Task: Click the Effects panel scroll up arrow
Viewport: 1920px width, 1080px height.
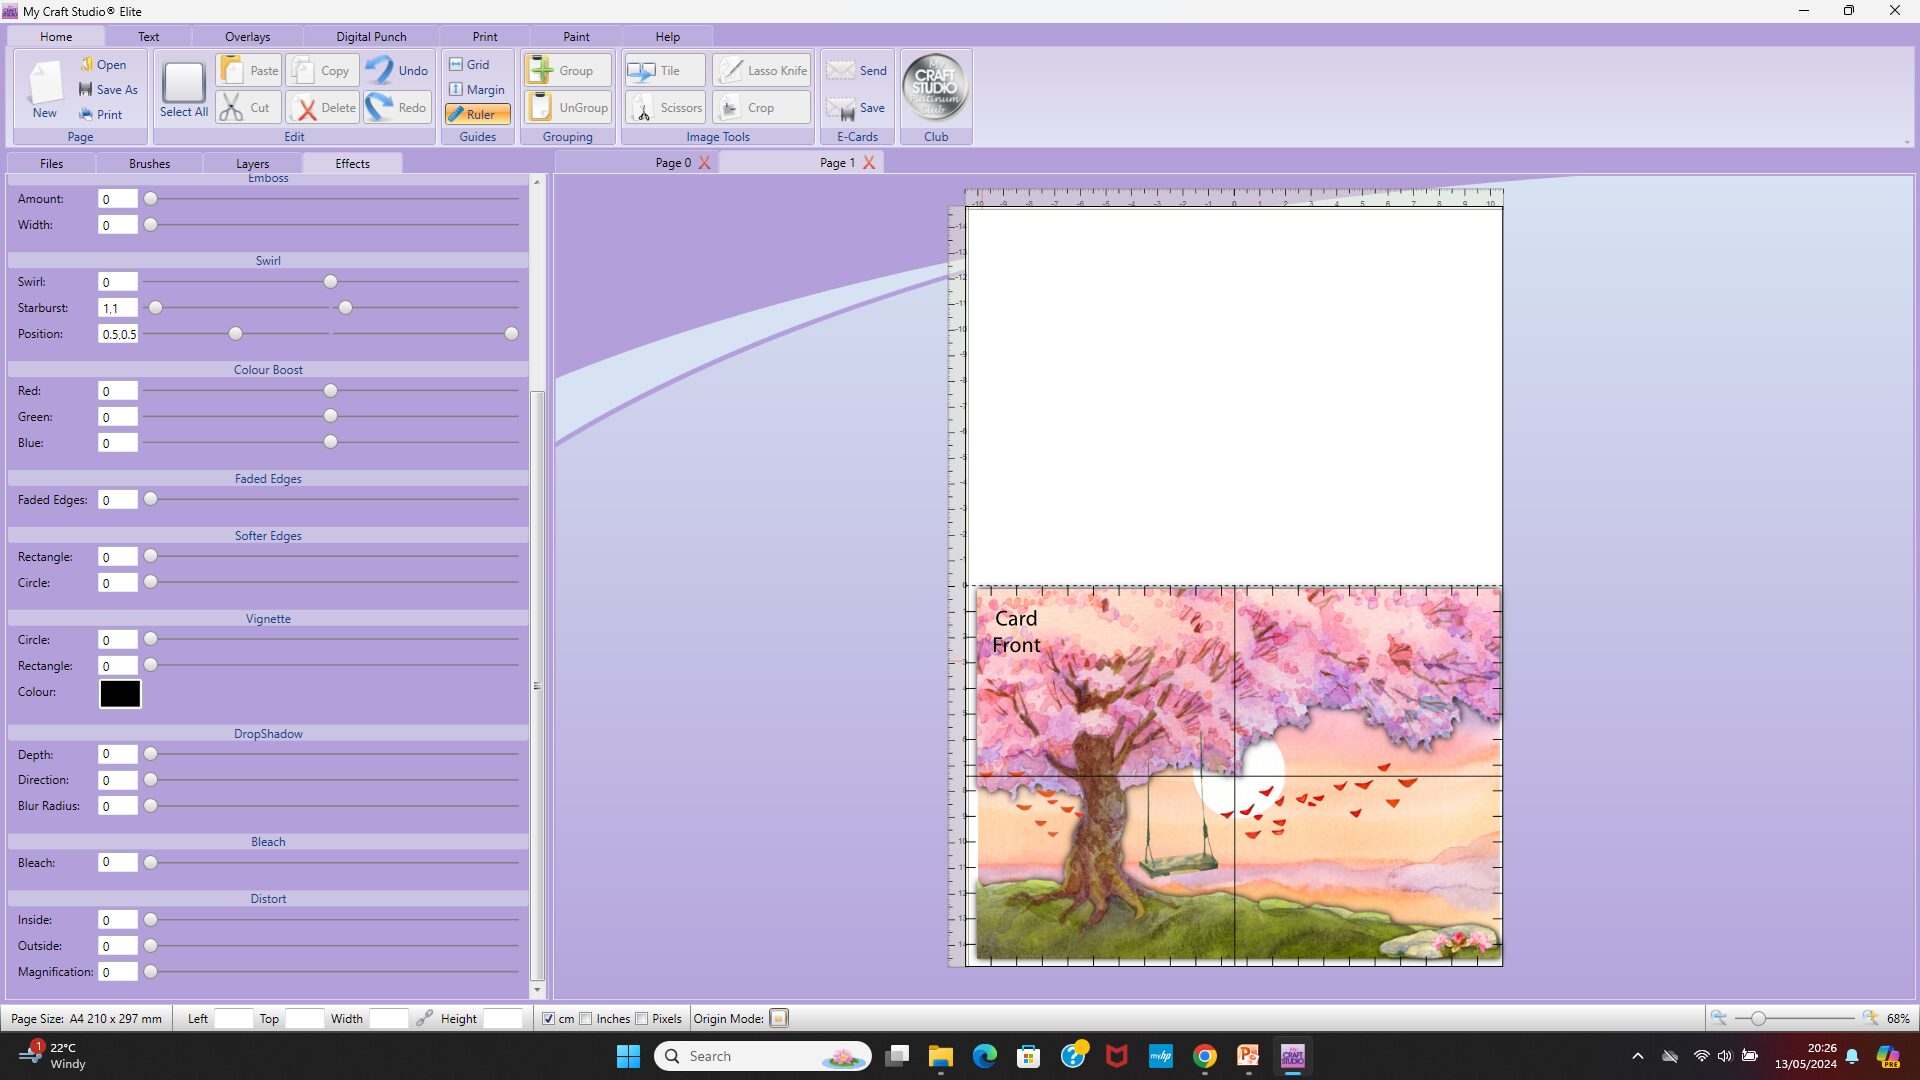Action: point(537,182)
